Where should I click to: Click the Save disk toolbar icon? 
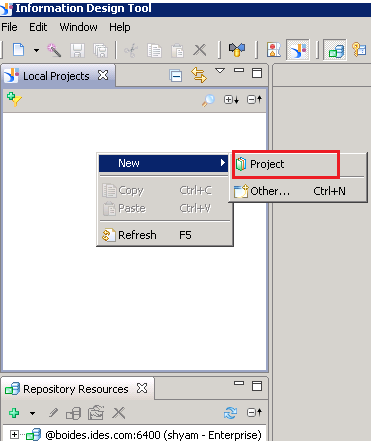coord(77,51)
